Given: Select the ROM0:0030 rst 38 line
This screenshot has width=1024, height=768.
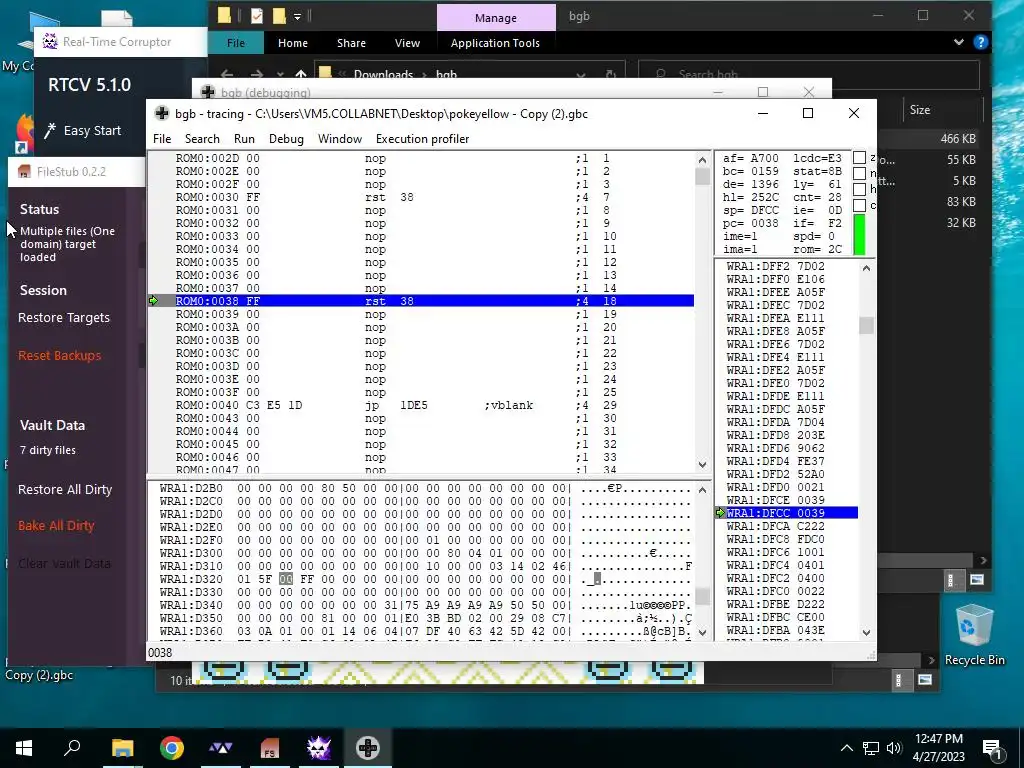Looking at the screenshot, I should click(x=434, y=197).
